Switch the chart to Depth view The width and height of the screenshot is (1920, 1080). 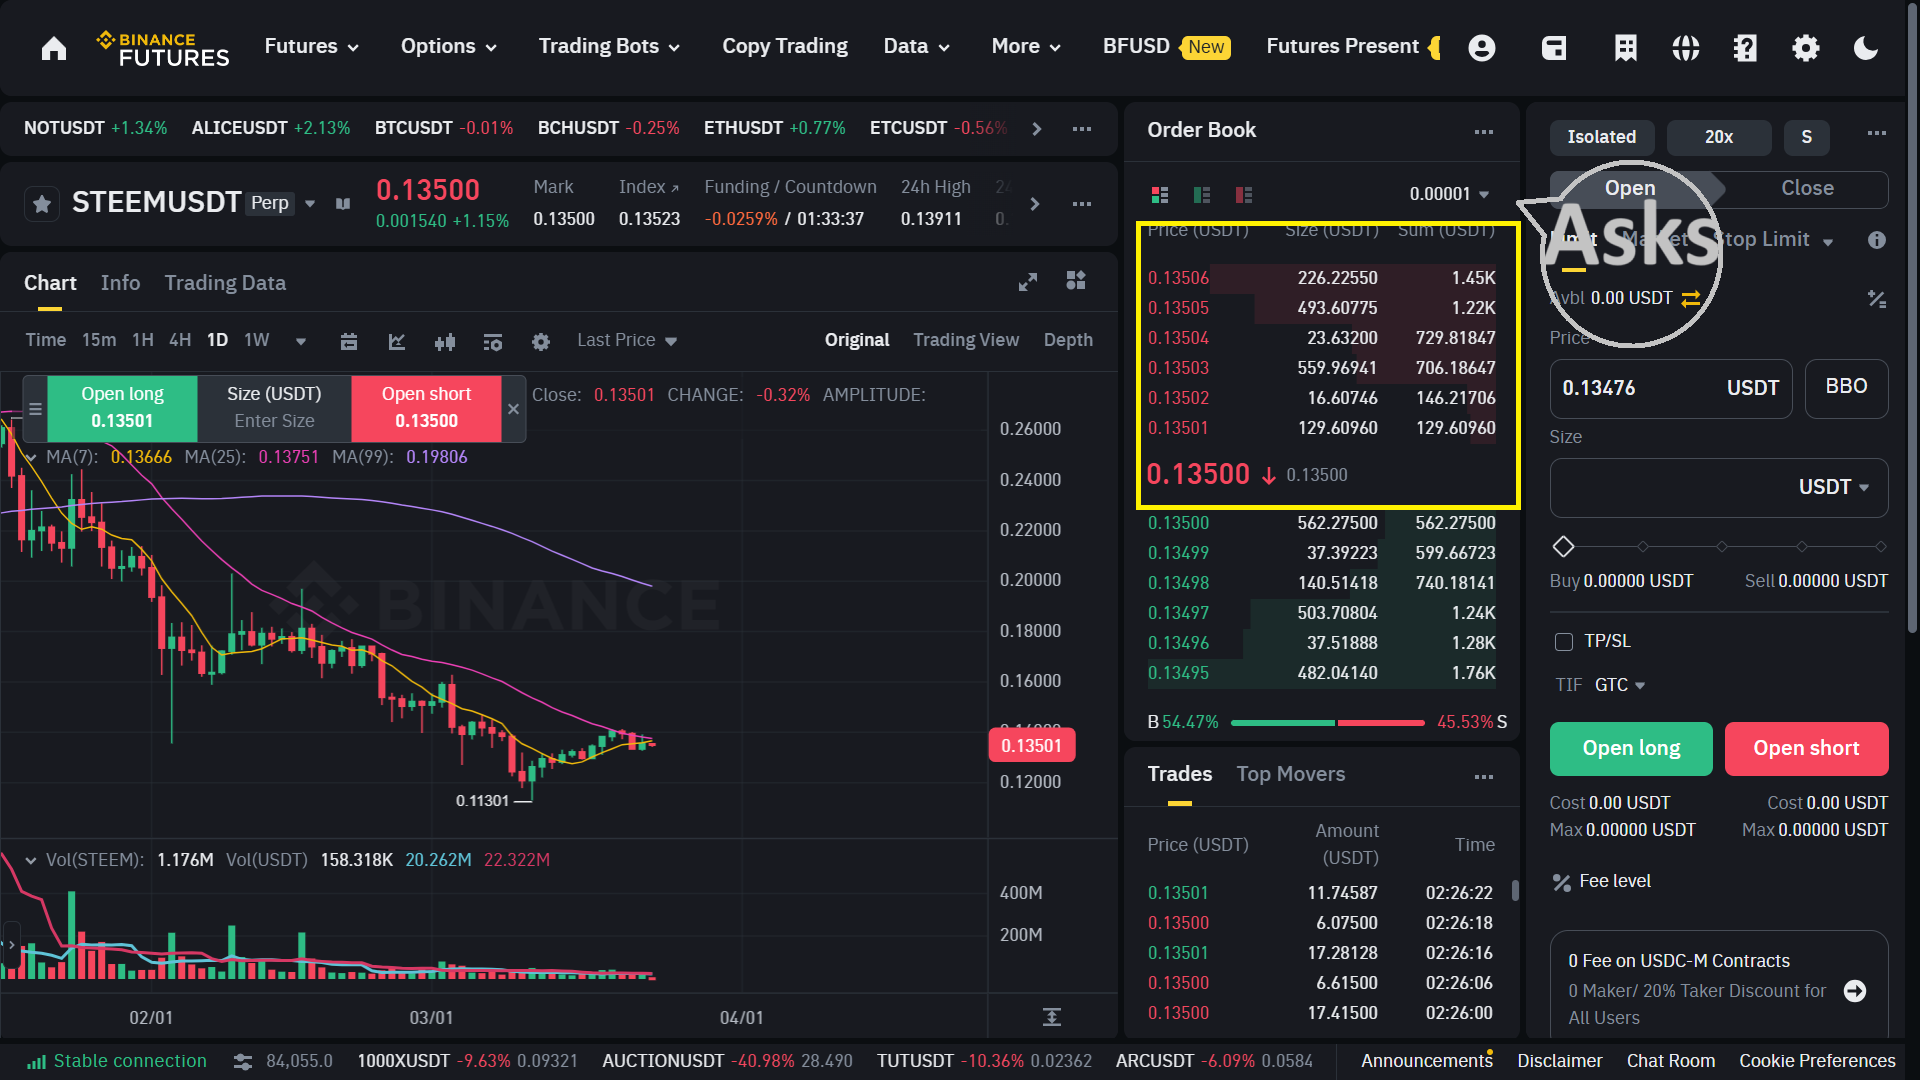click(x=1068, y=340)
